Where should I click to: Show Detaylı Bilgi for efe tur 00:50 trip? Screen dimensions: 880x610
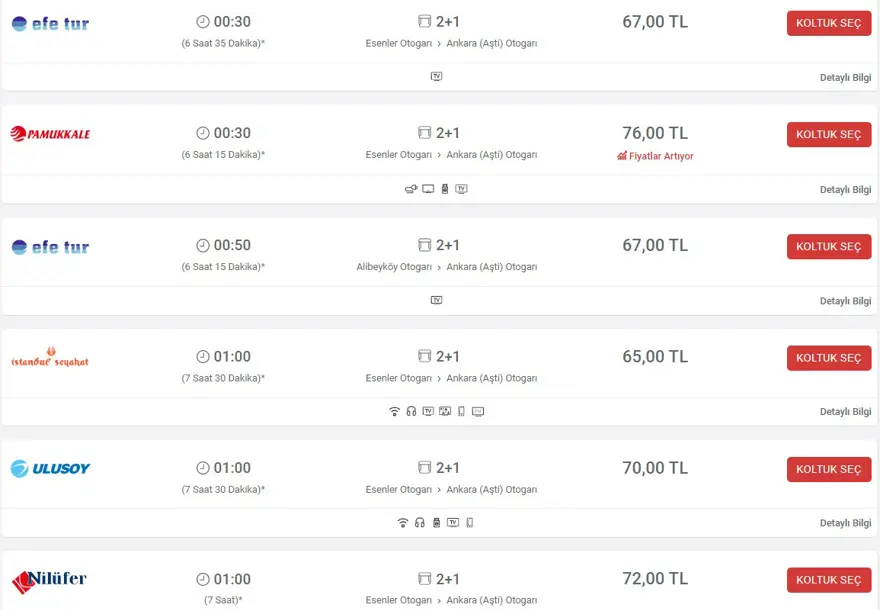[x=845, y=301]
